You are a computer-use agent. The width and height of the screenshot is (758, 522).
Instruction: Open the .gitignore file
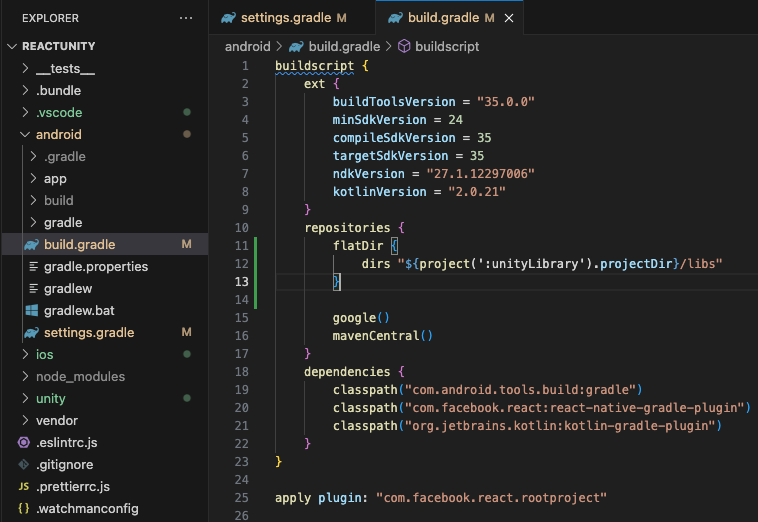pos(105,464)
